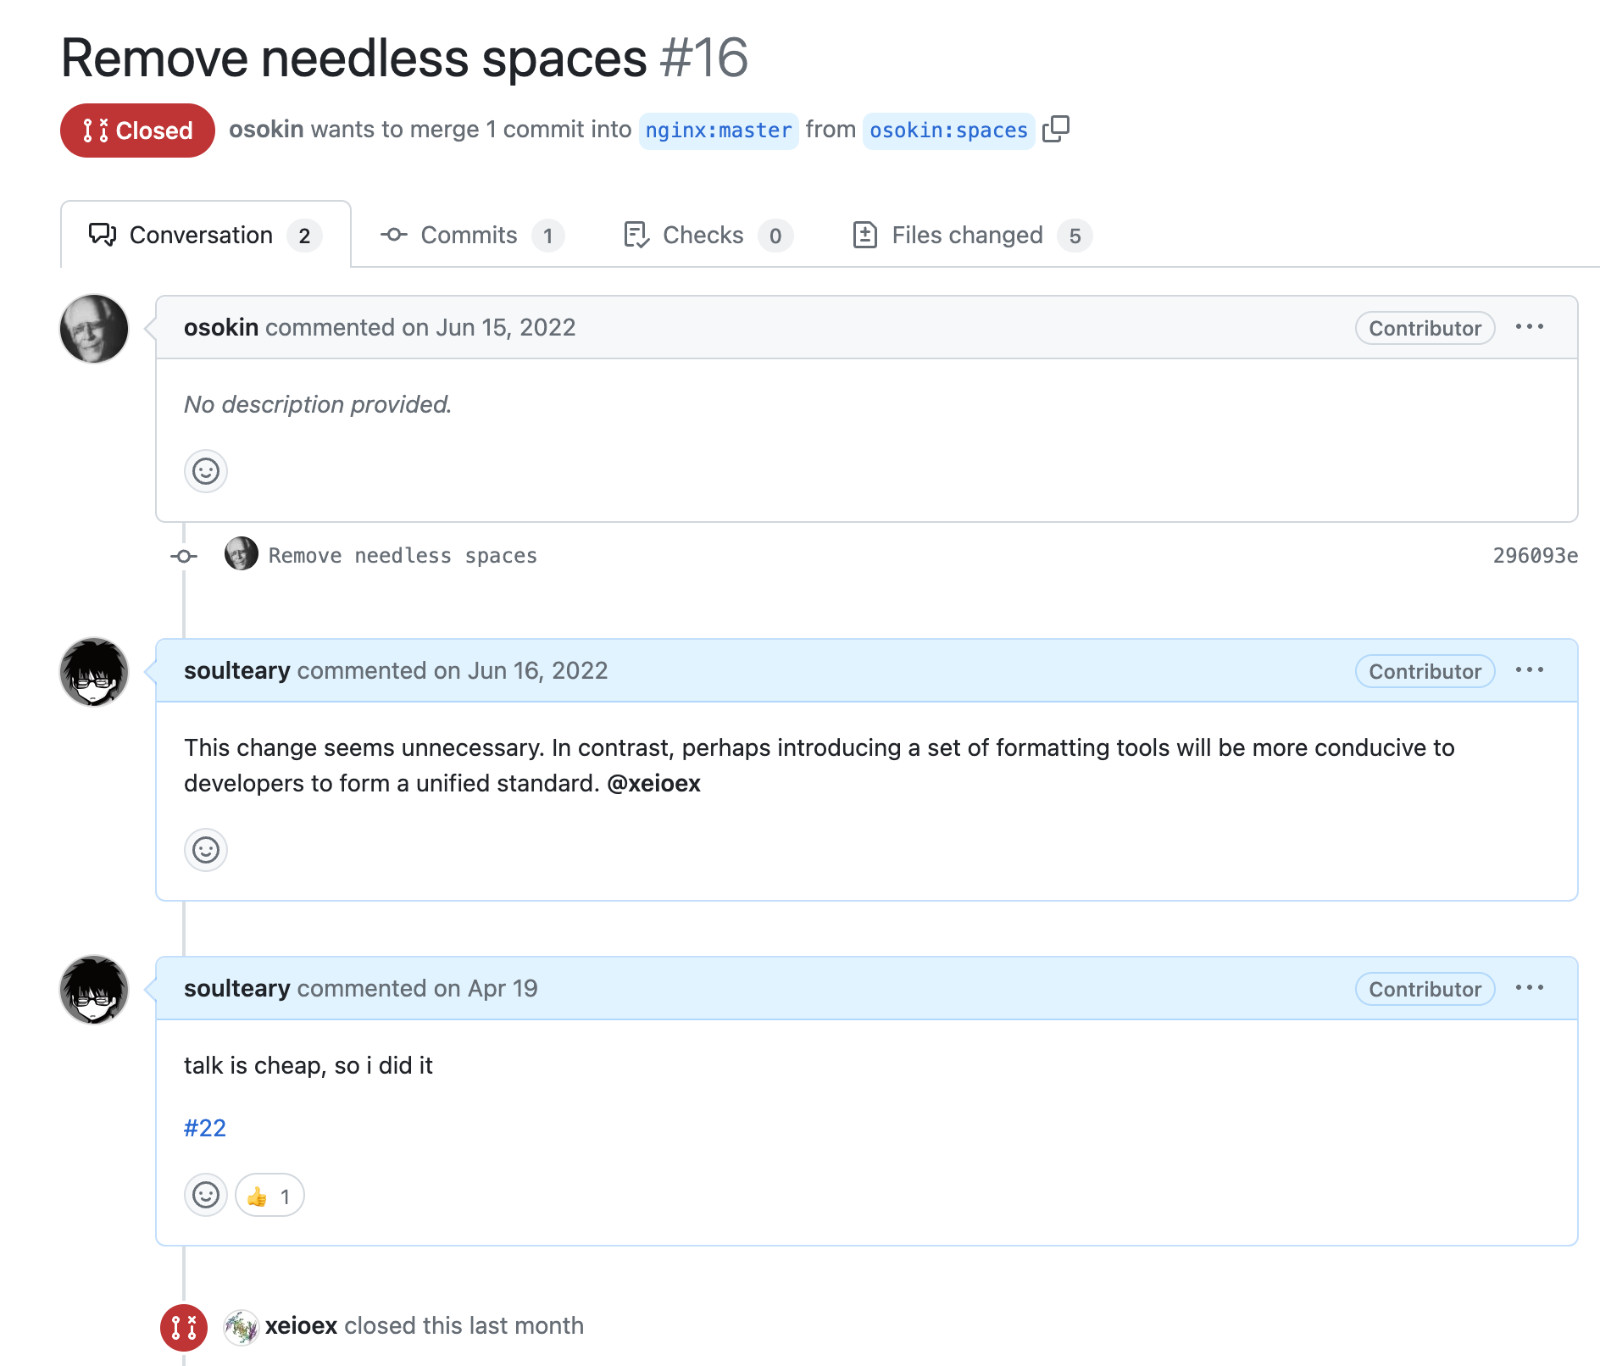Viewport: 1600px width, 1366px height.
Task: Open the linked pull request #22
Action: point(205,1128)
